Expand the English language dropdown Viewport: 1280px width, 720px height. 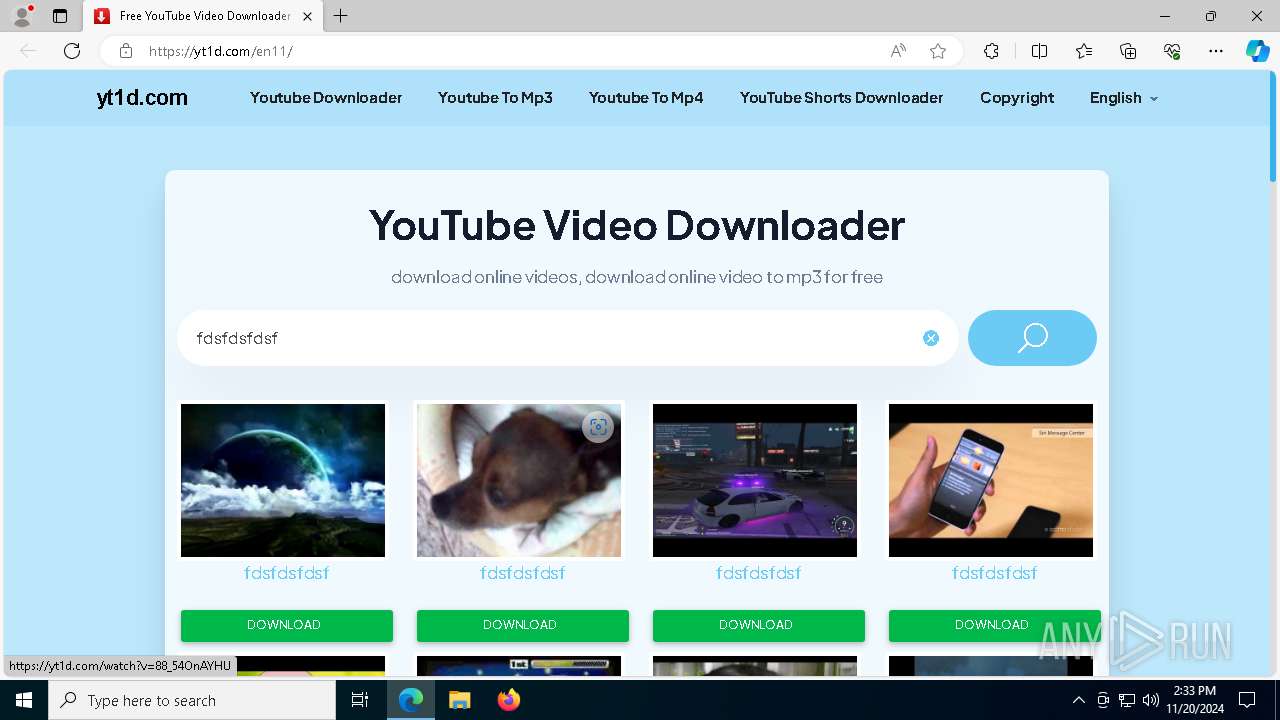tap(1123, 98)
